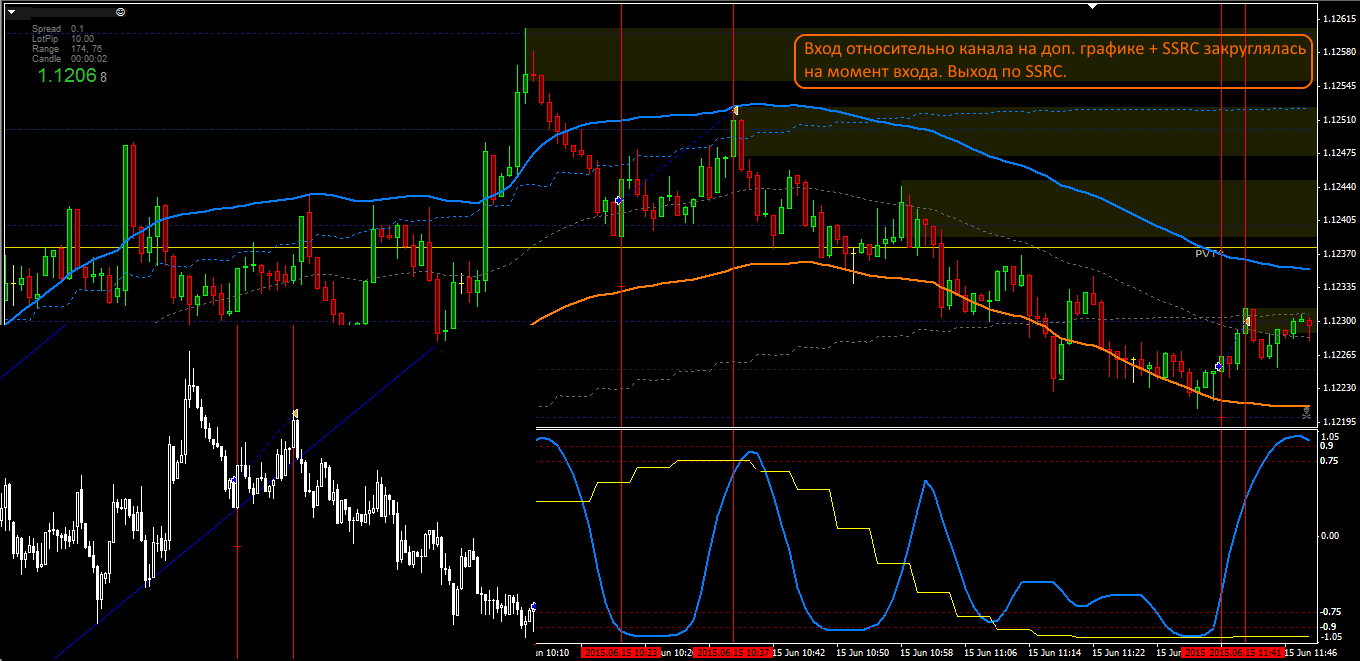Click the 1.12440 price axis label
This screenshot has width=1360, height=661.
[1338, 186]
